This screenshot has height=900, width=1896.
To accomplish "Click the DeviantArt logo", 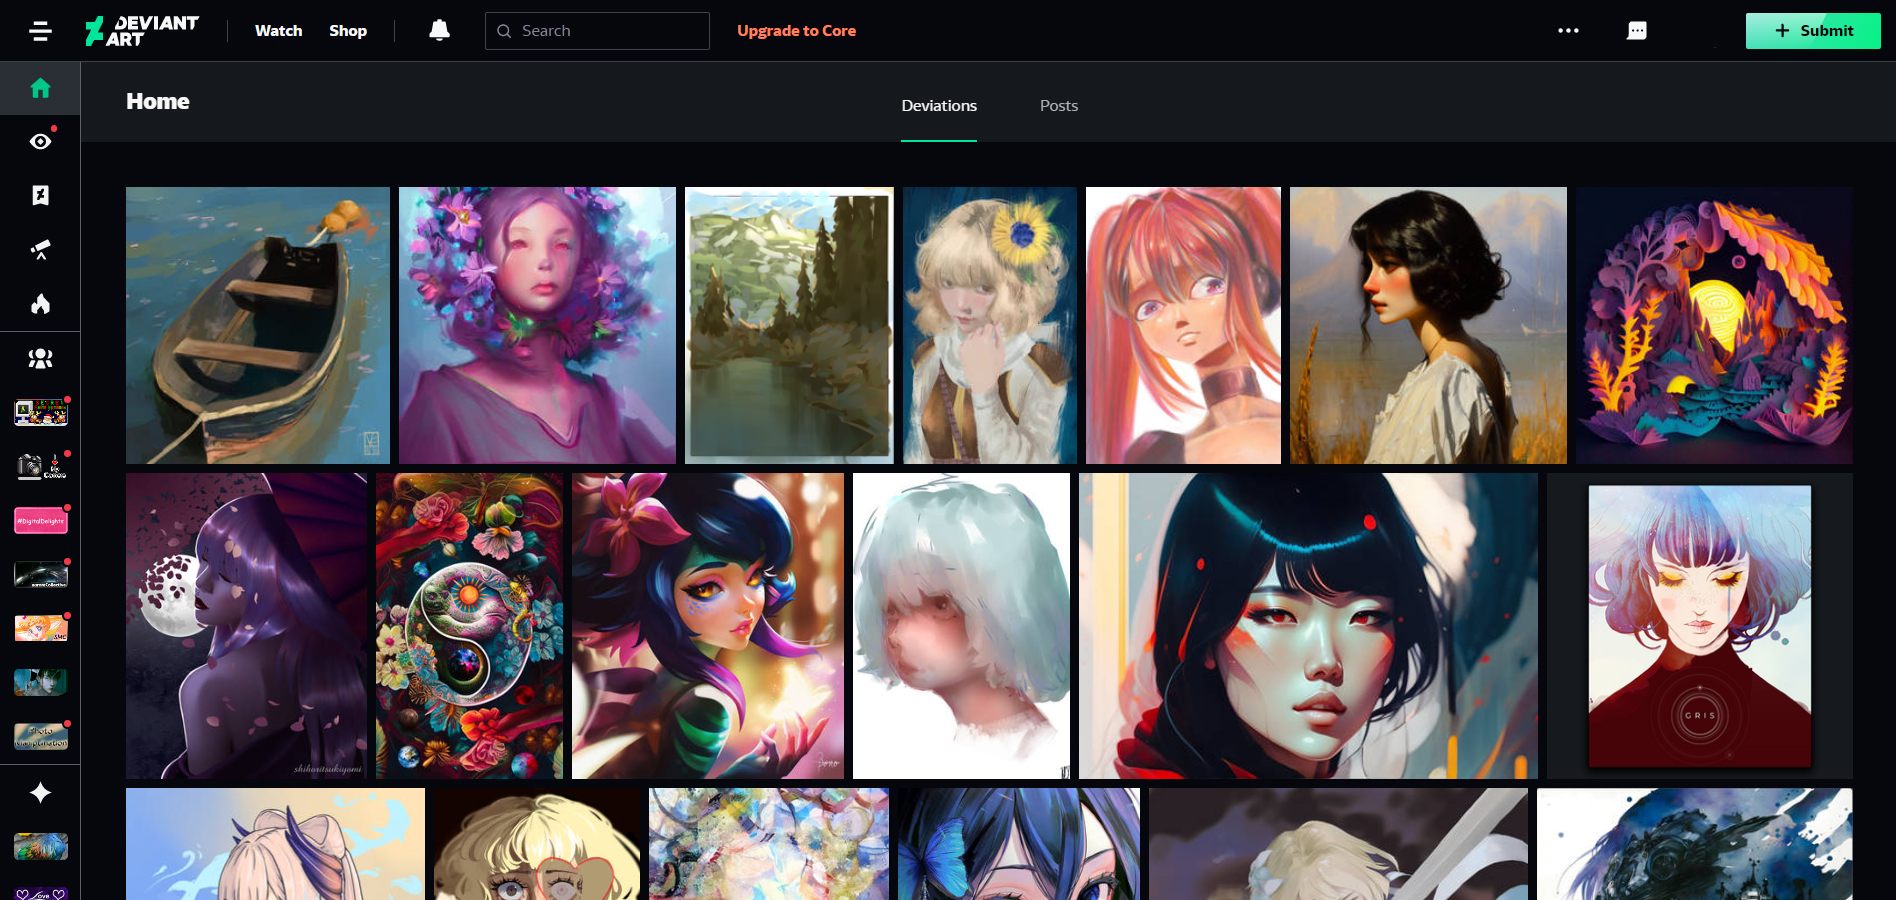I will (142, 31).
